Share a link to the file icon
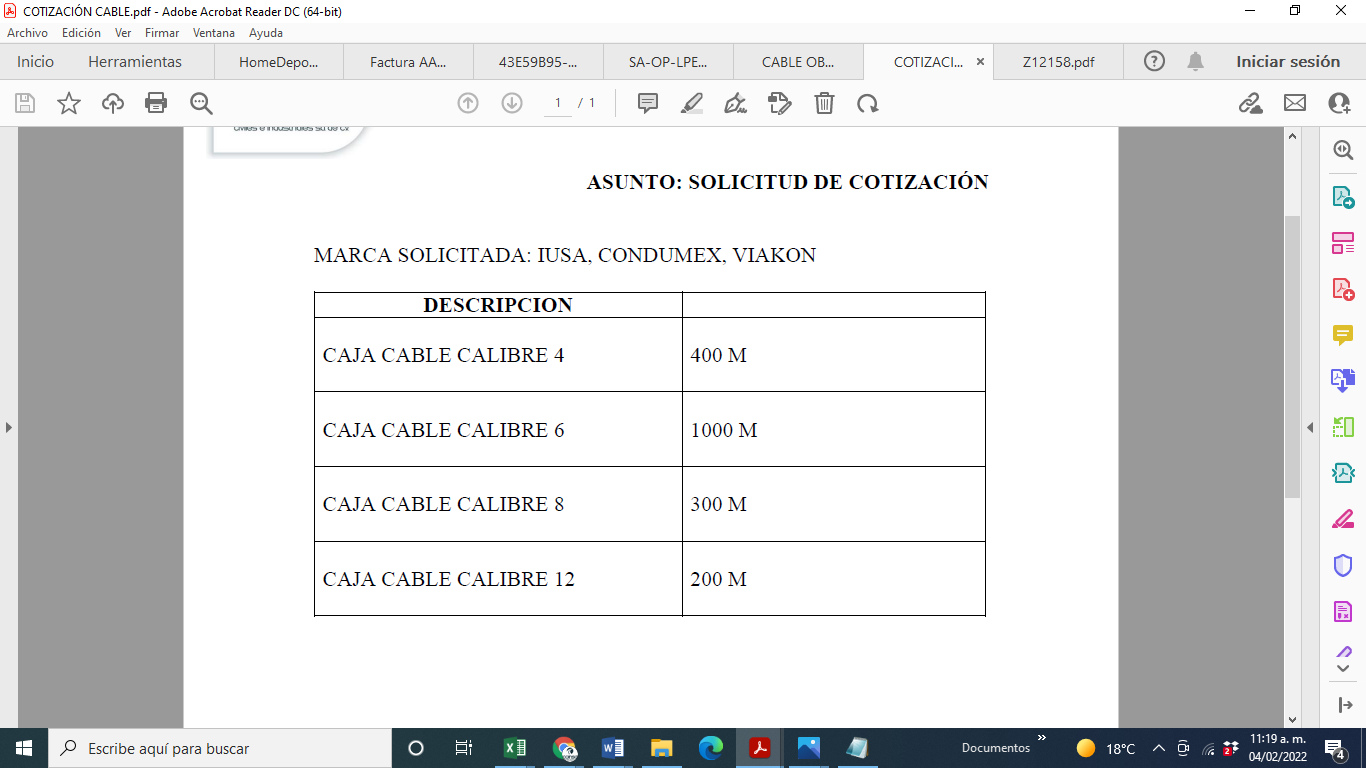The height and width of the screenshot is (768, 1366). pos(1250,103)
